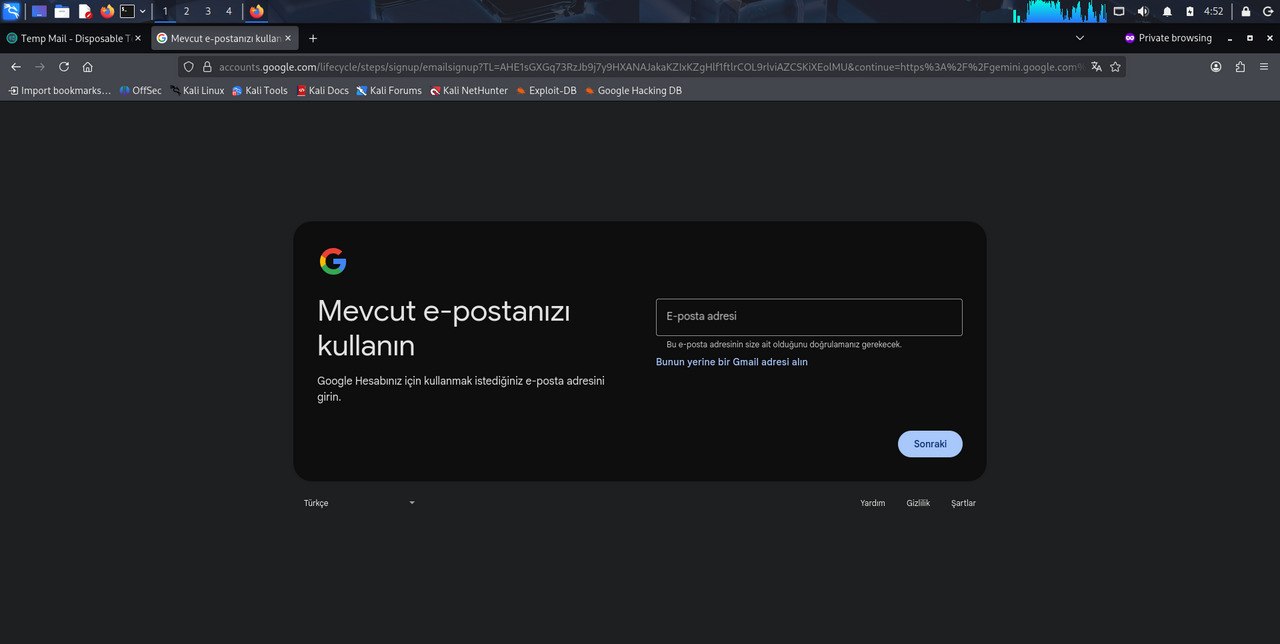Close the Temp Mail tab

[x=138, y=38]
